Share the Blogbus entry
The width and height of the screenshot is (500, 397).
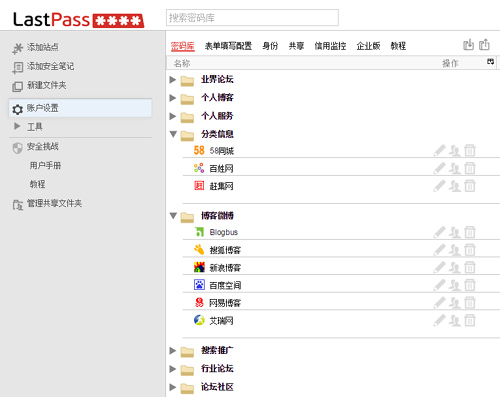[x=454, y=232]
